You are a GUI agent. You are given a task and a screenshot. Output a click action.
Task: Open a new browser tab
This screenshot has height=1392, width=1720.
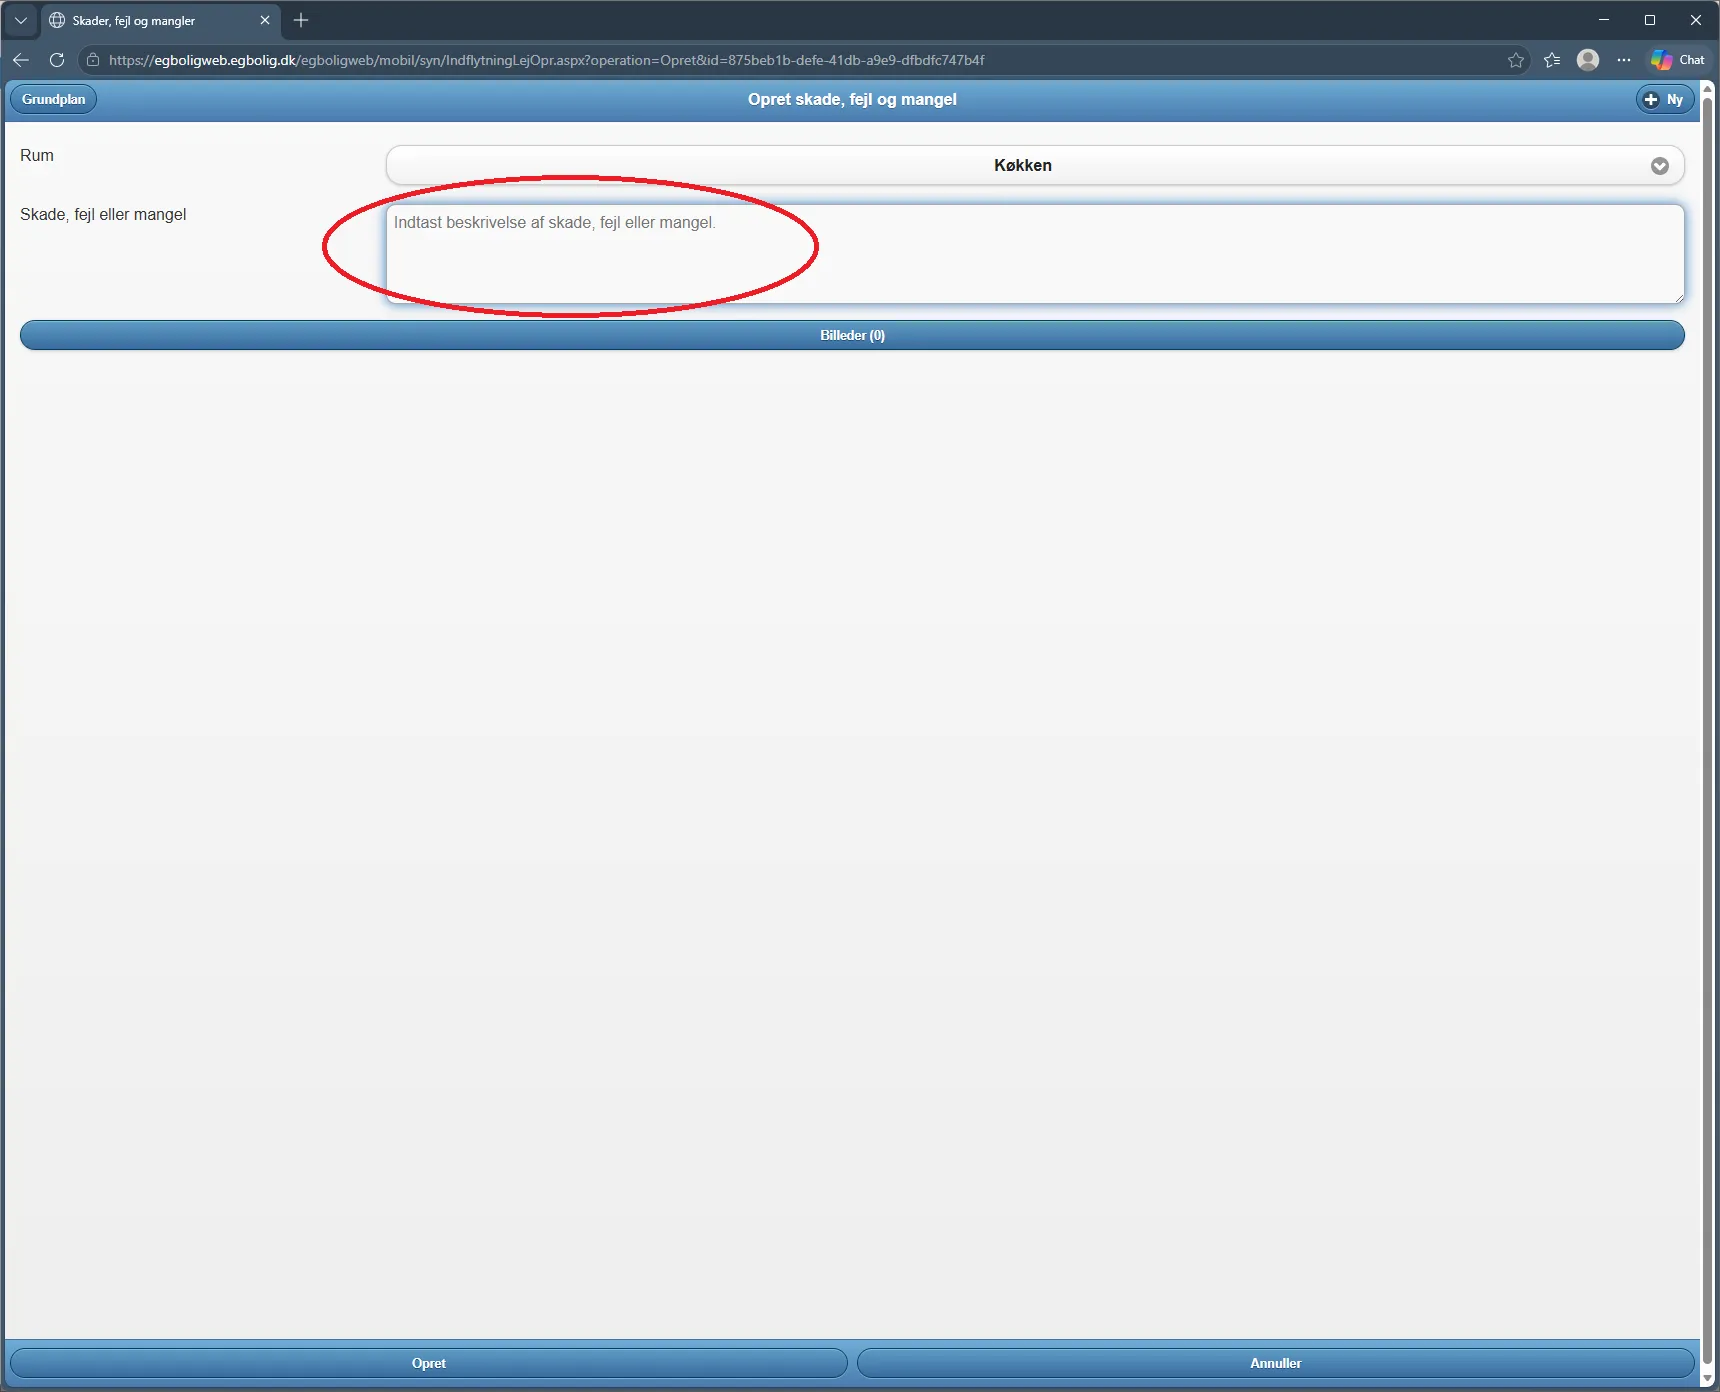[301, 20]
